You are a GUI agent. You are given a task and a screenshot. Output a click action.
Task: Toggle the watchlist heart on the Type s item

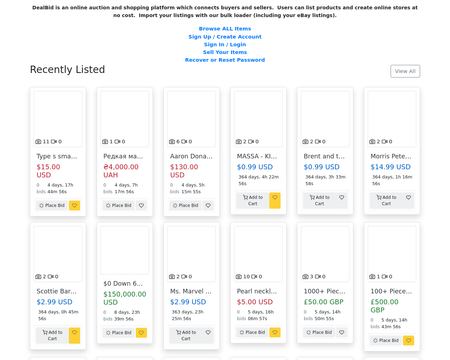click(x=75, y=205)
